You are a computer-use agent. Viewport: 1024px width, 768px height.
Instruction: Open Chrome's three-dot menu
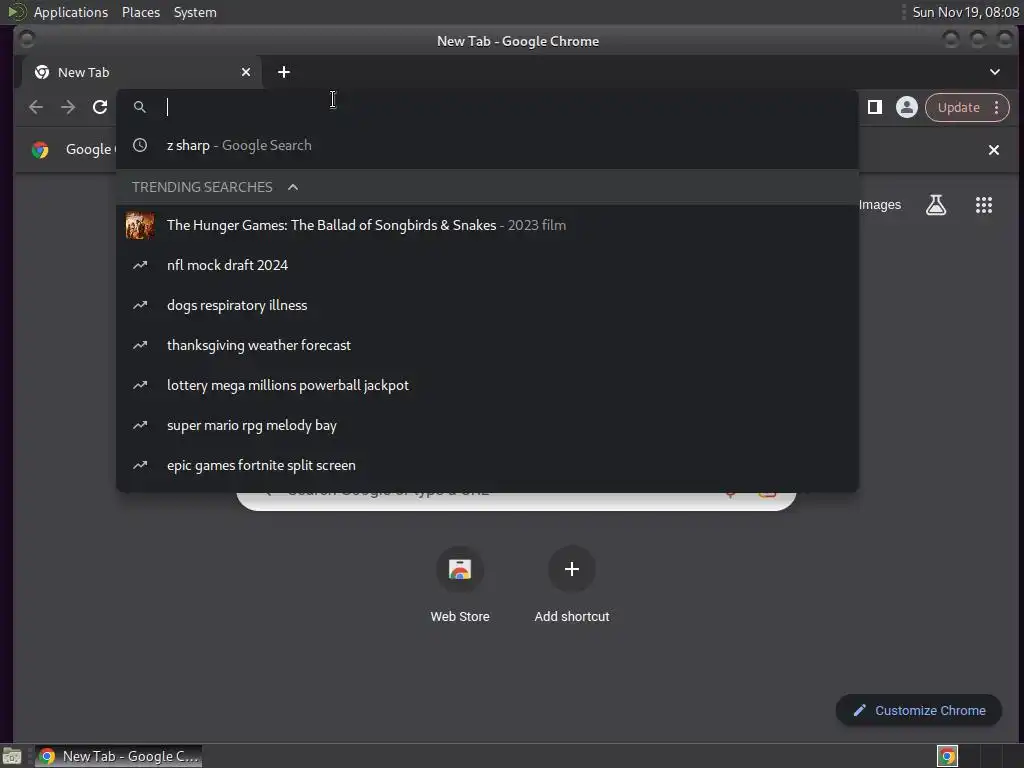coord(997,107)
